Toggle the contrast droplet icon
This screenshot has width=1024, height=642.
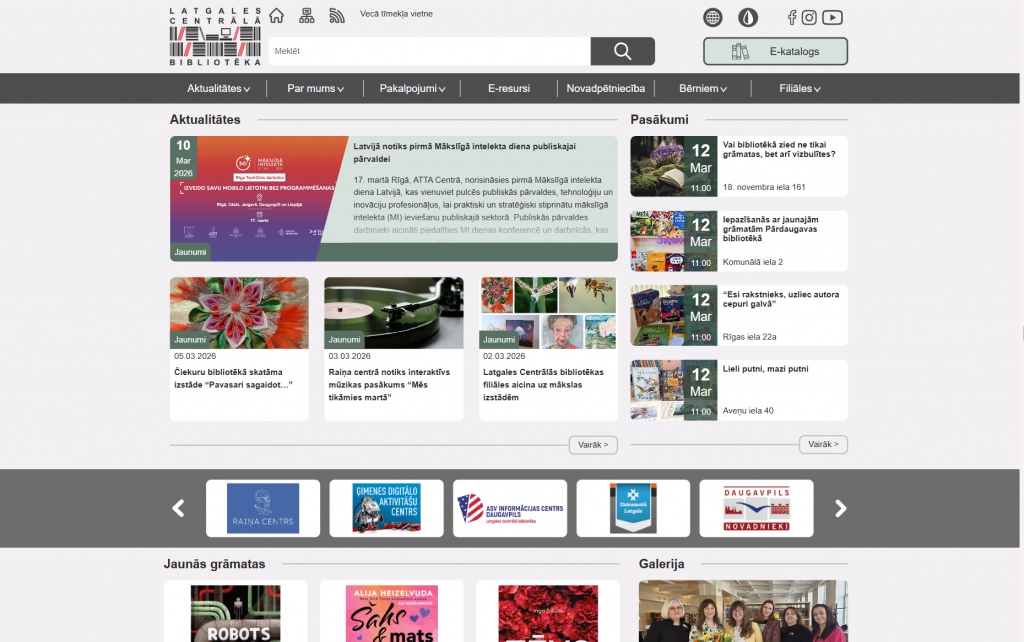[748, 17]
